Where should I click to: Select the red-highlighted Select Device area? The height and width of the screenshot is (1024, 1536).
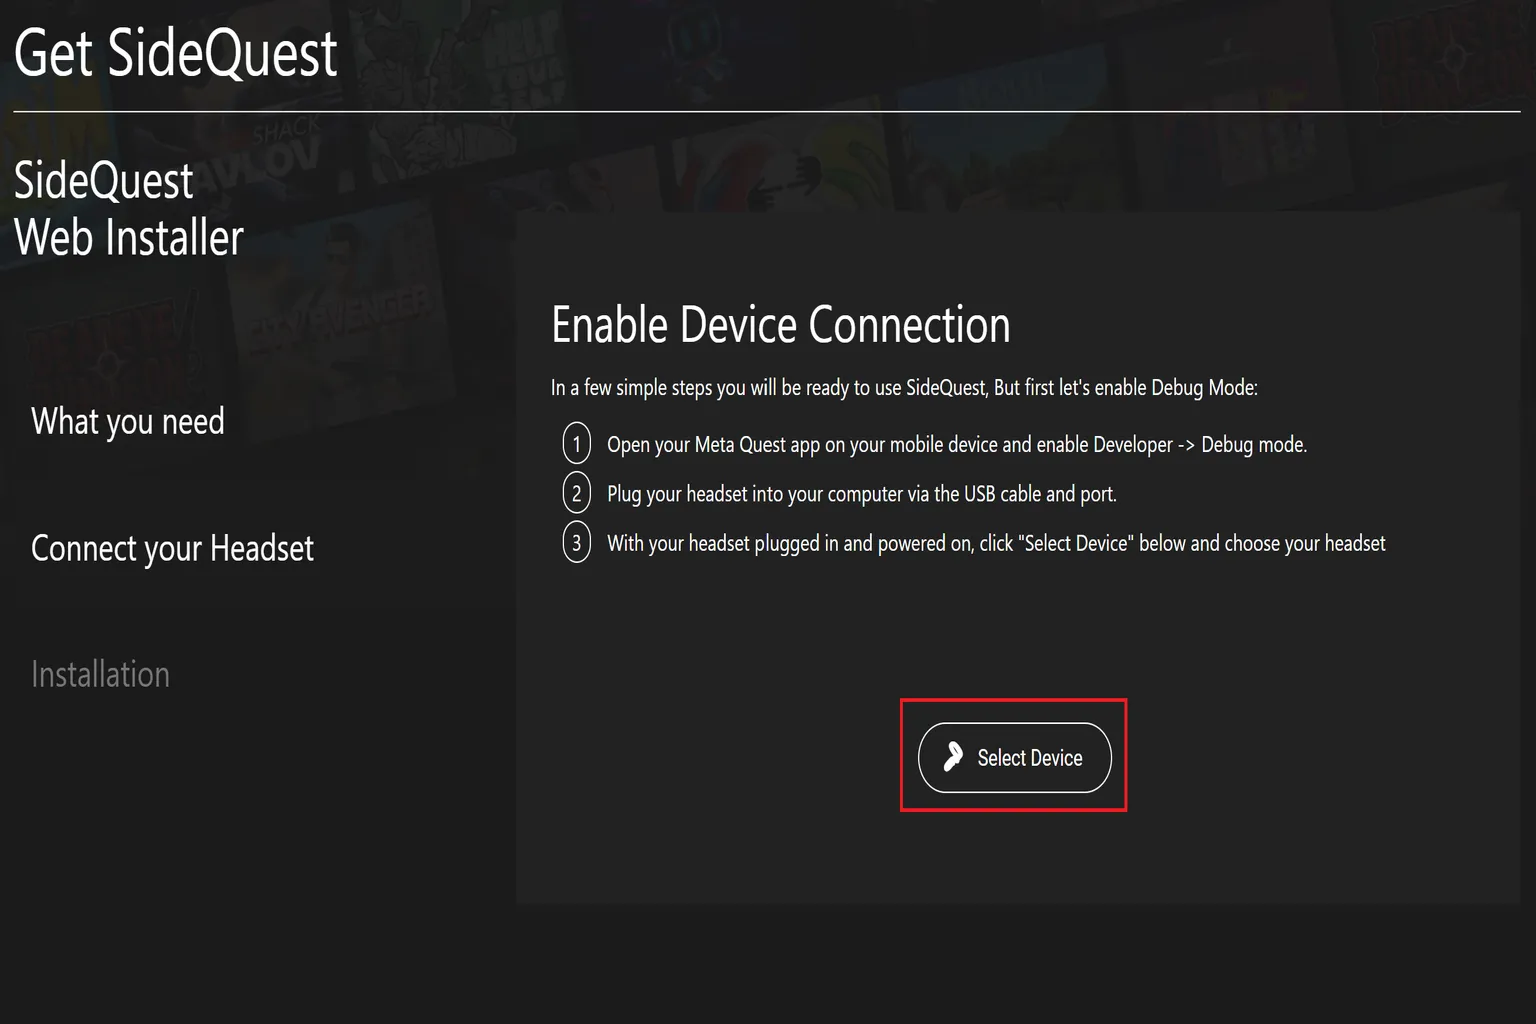[1014, 756]
